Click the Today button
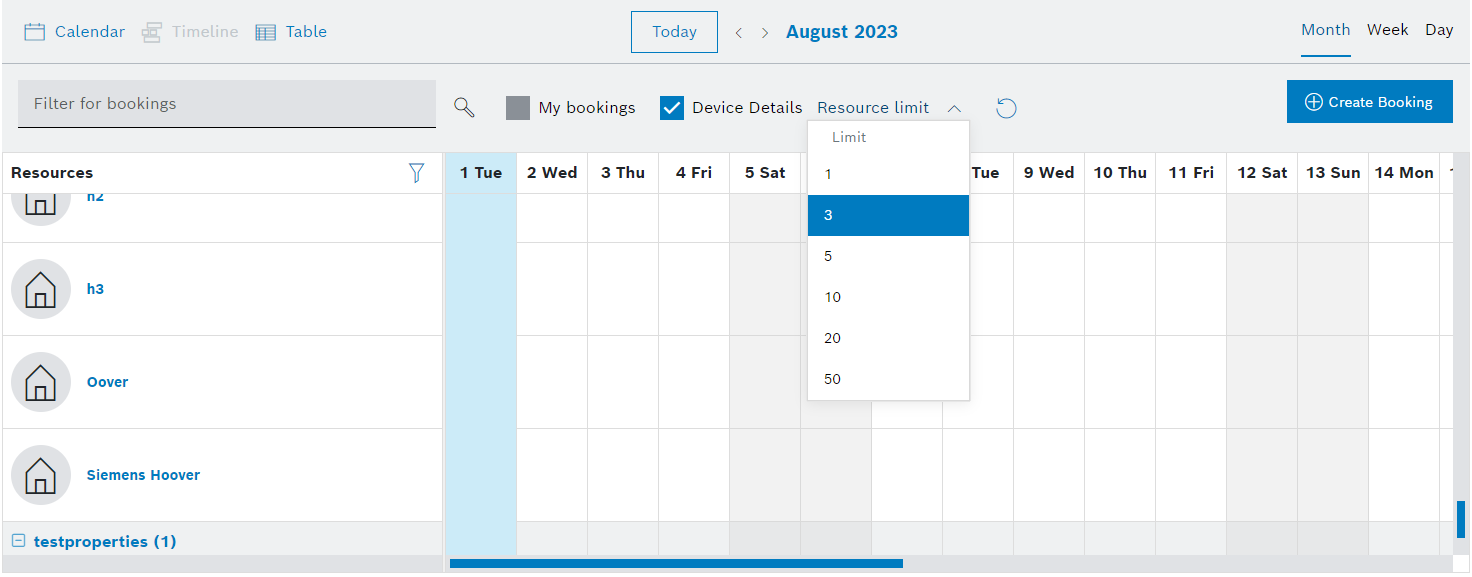Viewport: 1472px width, 577px height. click(x=674, y=32)
